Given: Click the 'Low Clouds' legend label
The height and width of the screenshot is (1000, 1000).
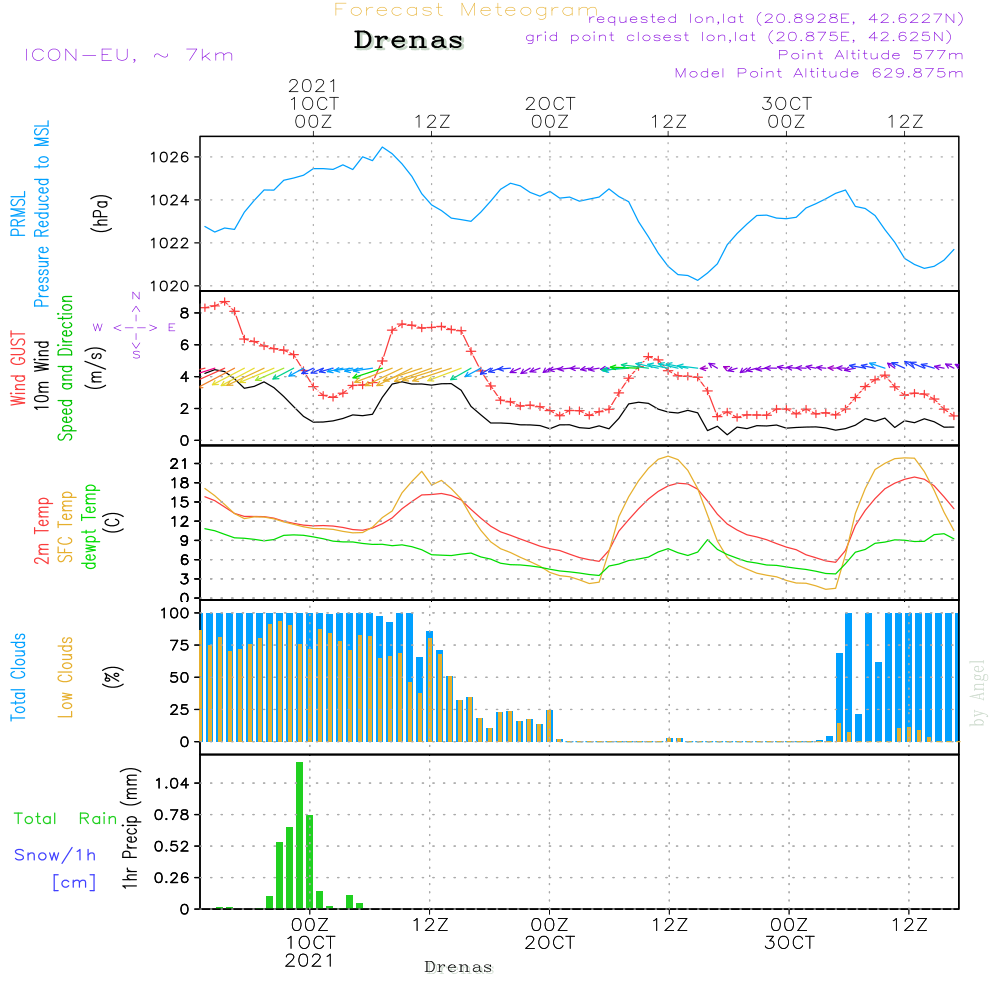Looking at the screenshot, I should pyautogui.click(x=66, y=677).
